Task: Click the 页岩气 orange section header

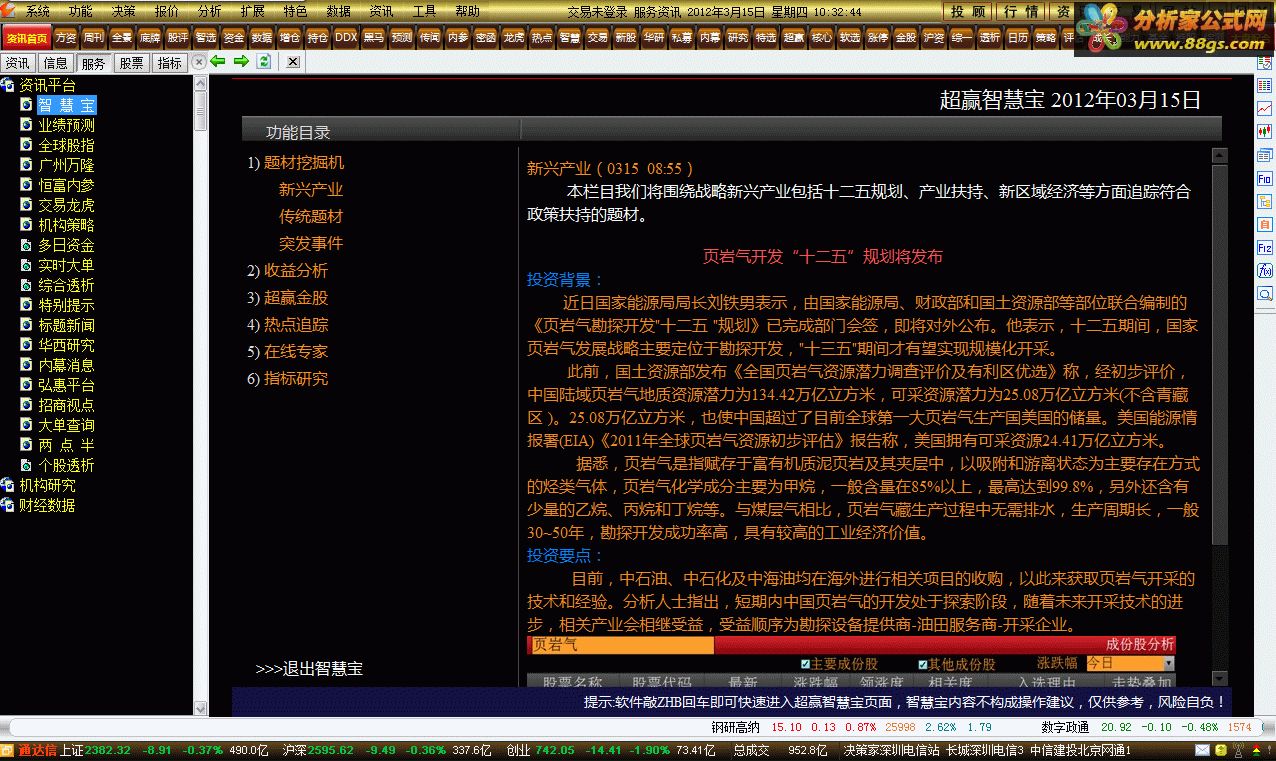Action: tap(621, 645)
